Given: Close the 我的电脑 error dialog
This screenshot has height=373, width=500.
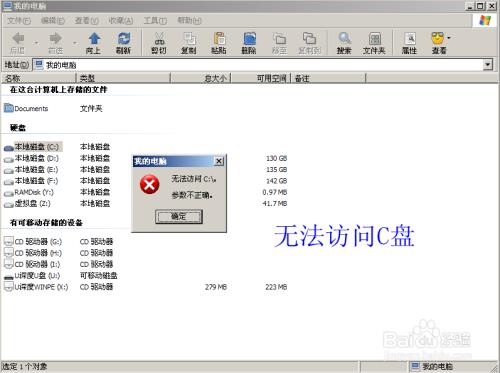Looking at the screenshot, I should click(219, 162).
